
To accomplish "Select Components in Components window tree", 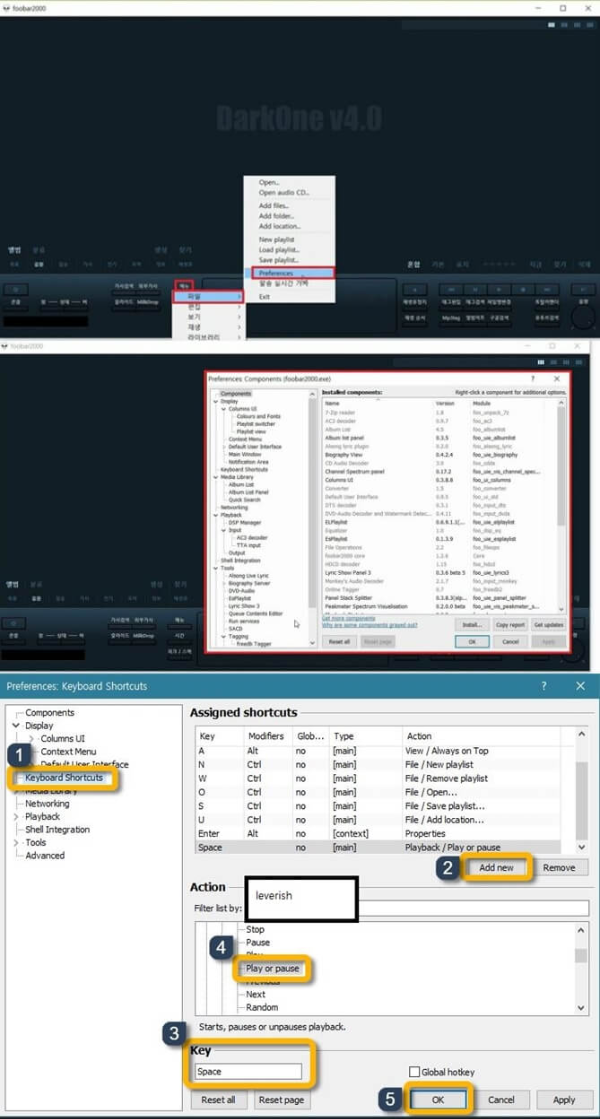I will tap(235, 394).
